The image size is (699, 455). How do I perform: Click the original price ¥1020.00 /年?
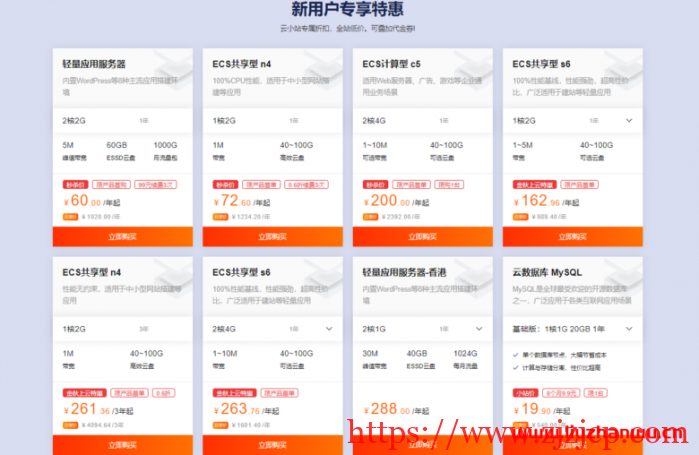point(101,217)
